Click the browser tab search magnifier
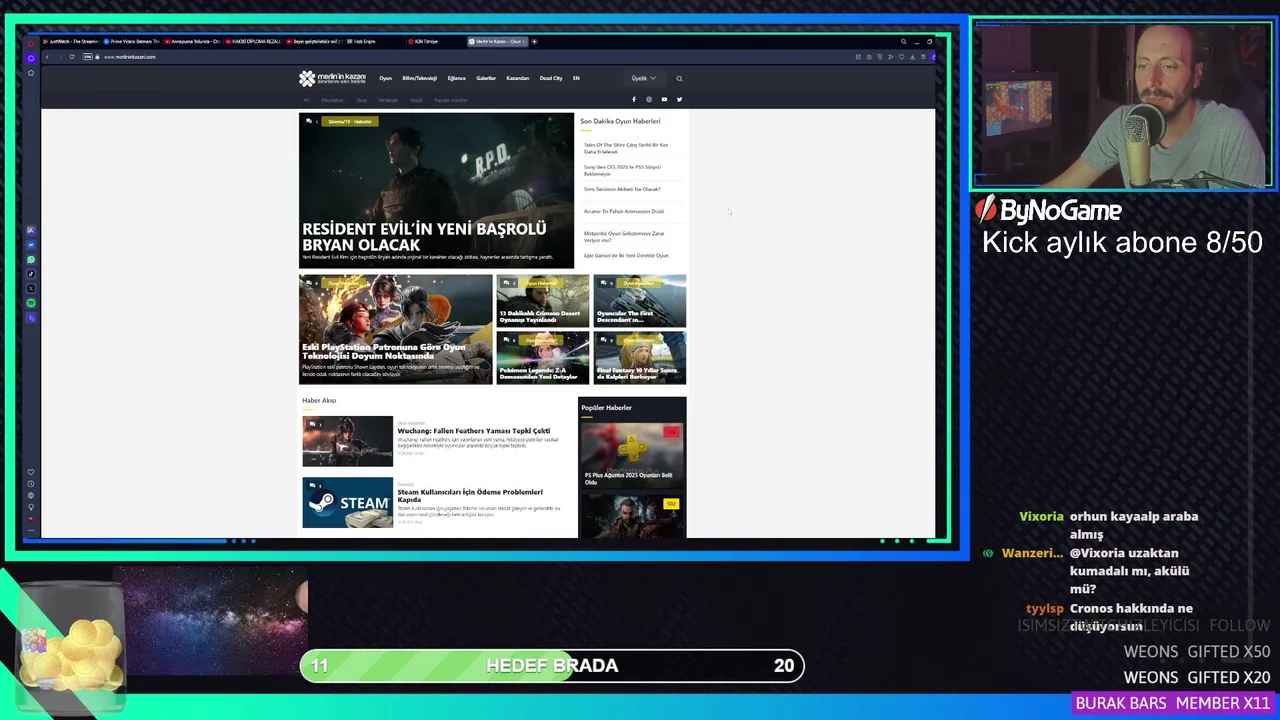1280x720 pixels. (x=903, y=42)
